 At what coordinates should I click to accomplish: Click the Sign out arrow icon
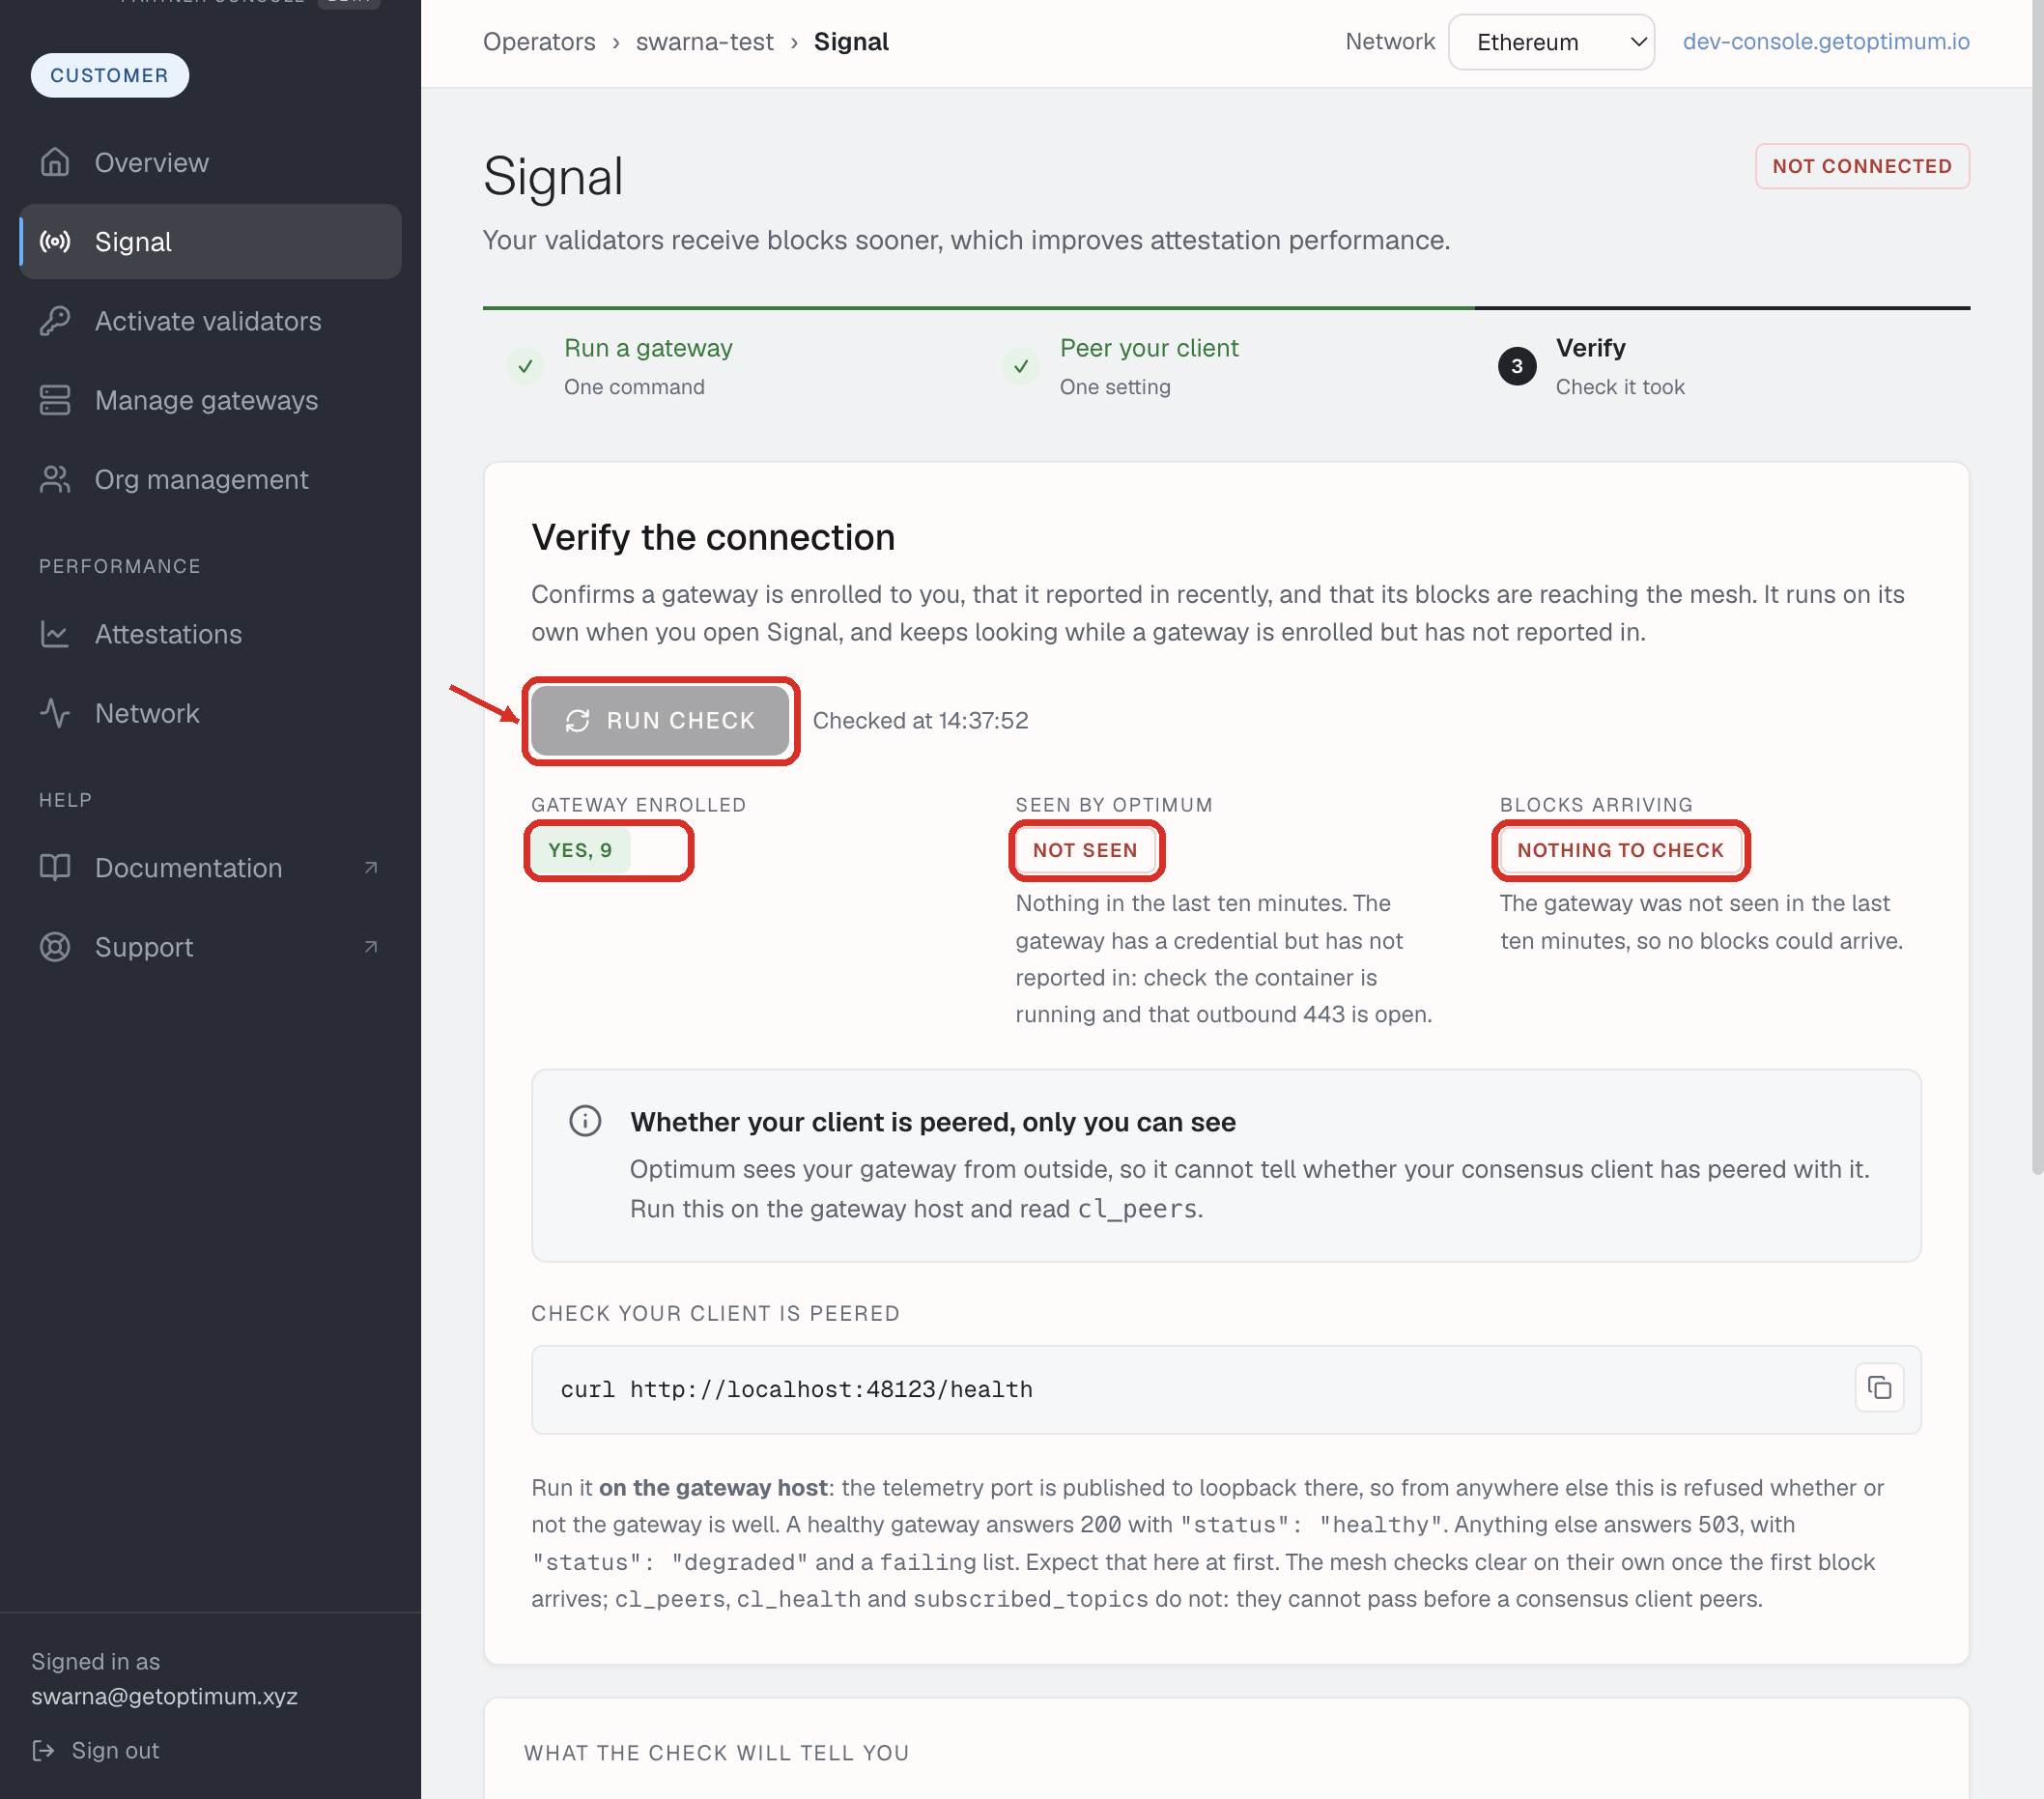tap(43, 1750)
